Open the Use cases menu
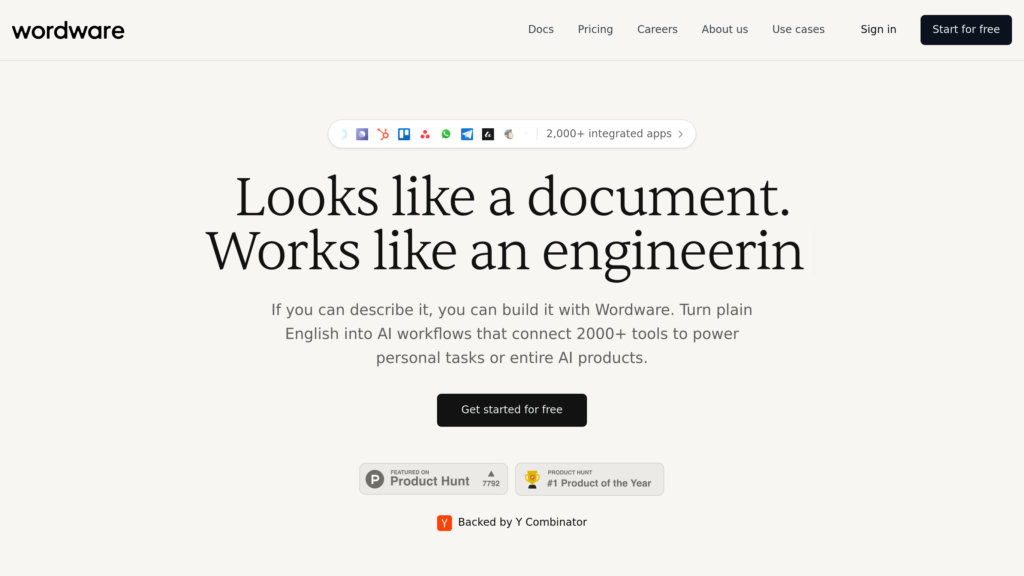Viewport: 1024px width, 576px height. coord(798,29)
